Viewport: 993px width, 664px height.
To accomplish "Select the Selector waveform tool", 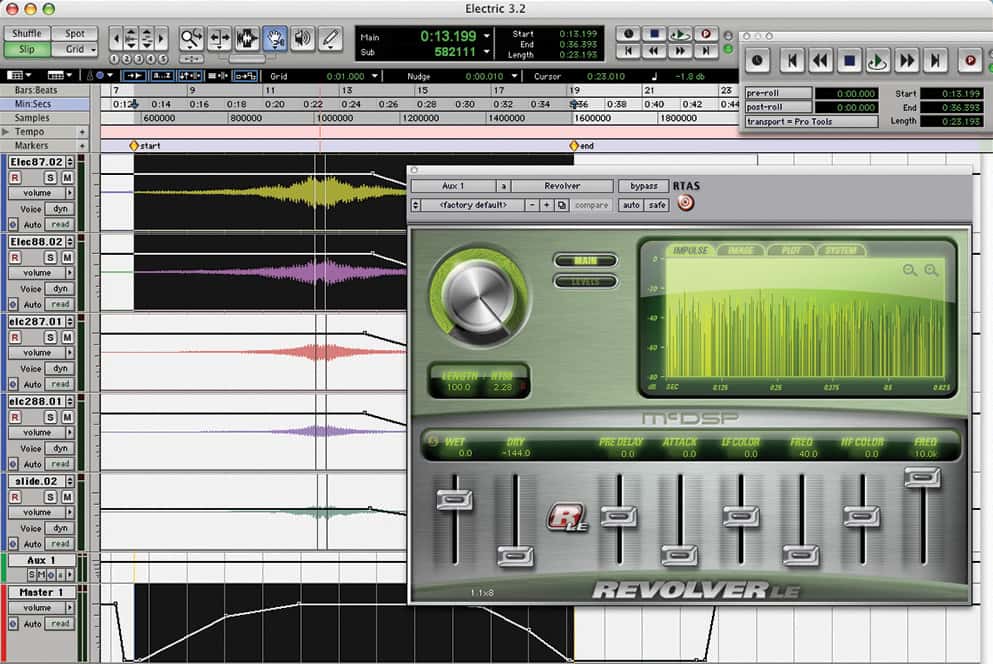I will [247, 39].
